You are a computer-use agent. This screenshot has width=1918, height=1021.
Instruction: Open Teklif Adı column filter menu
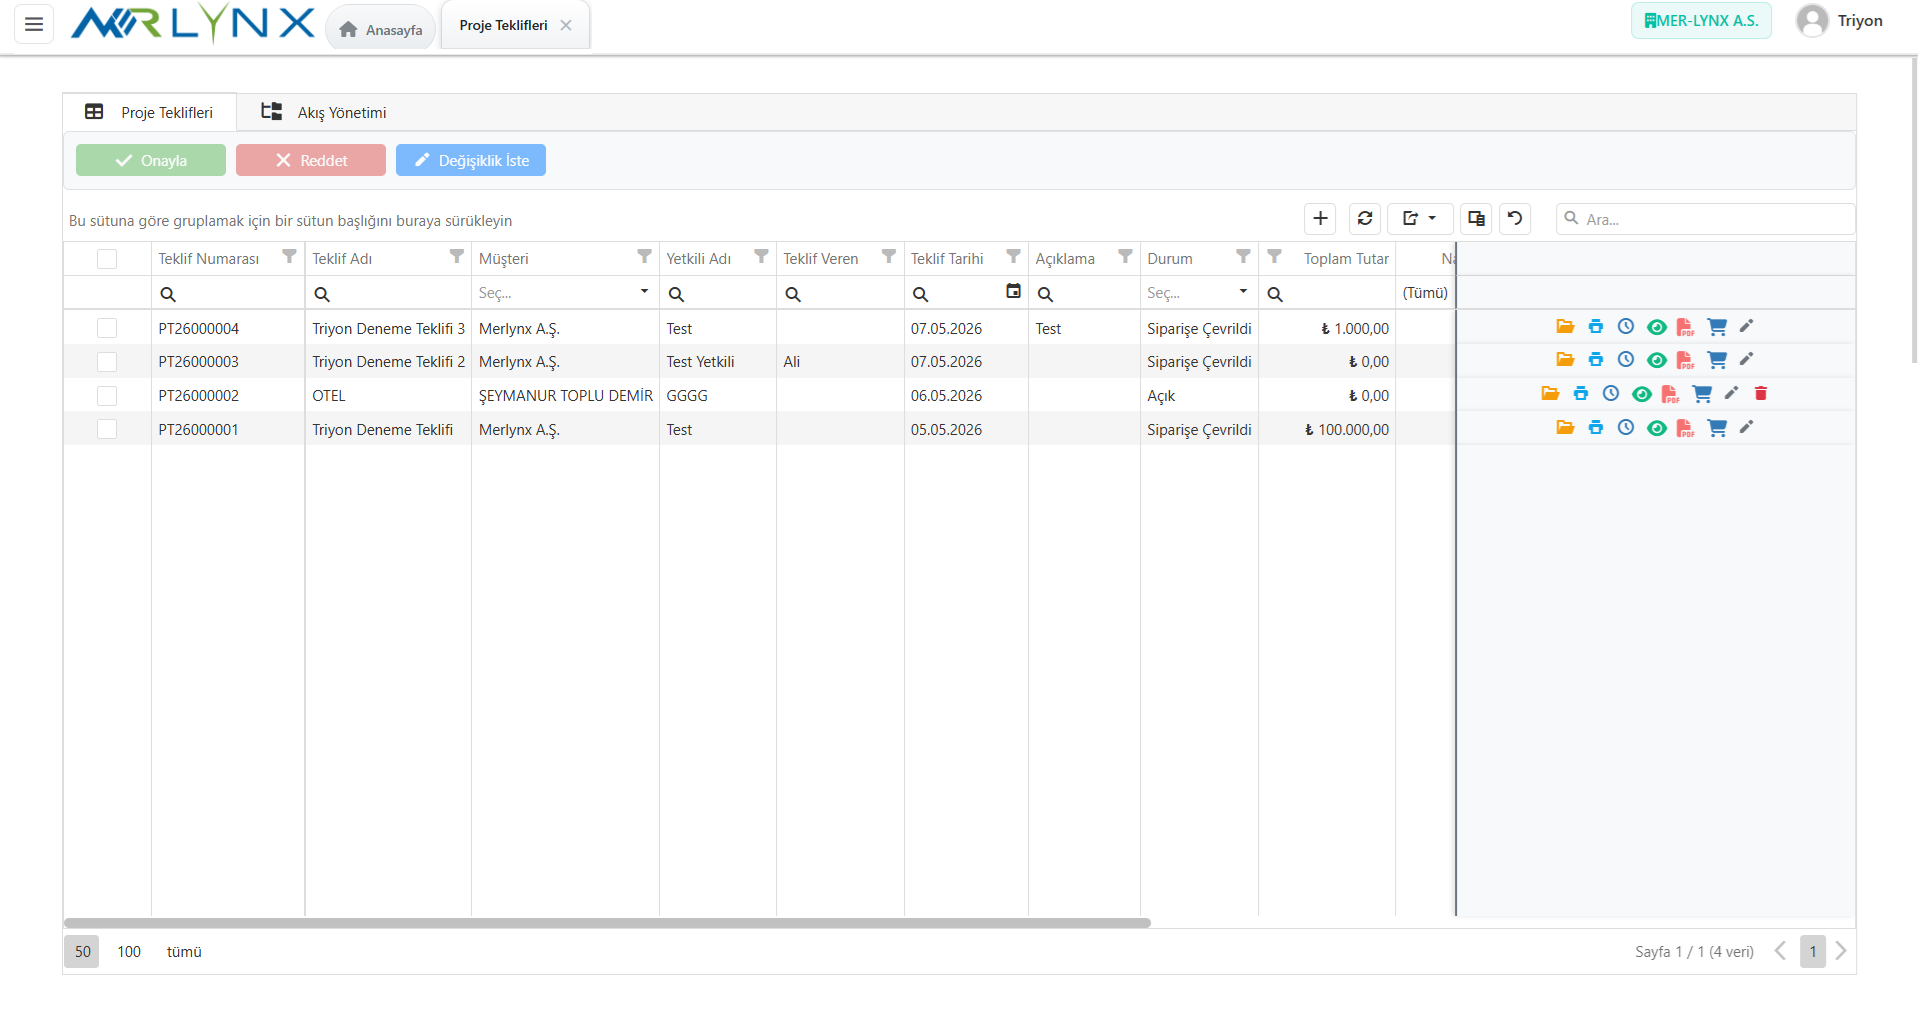[x=456, y=257]
